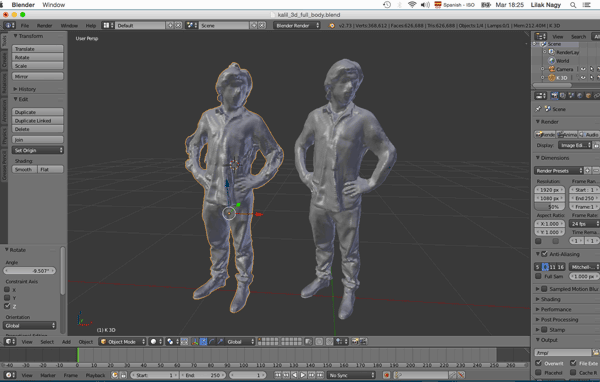Viewport: 600px width, 382px height.
Task: Toggle Camera visibility eye in outliner
Action: click(x=583, y=69)
